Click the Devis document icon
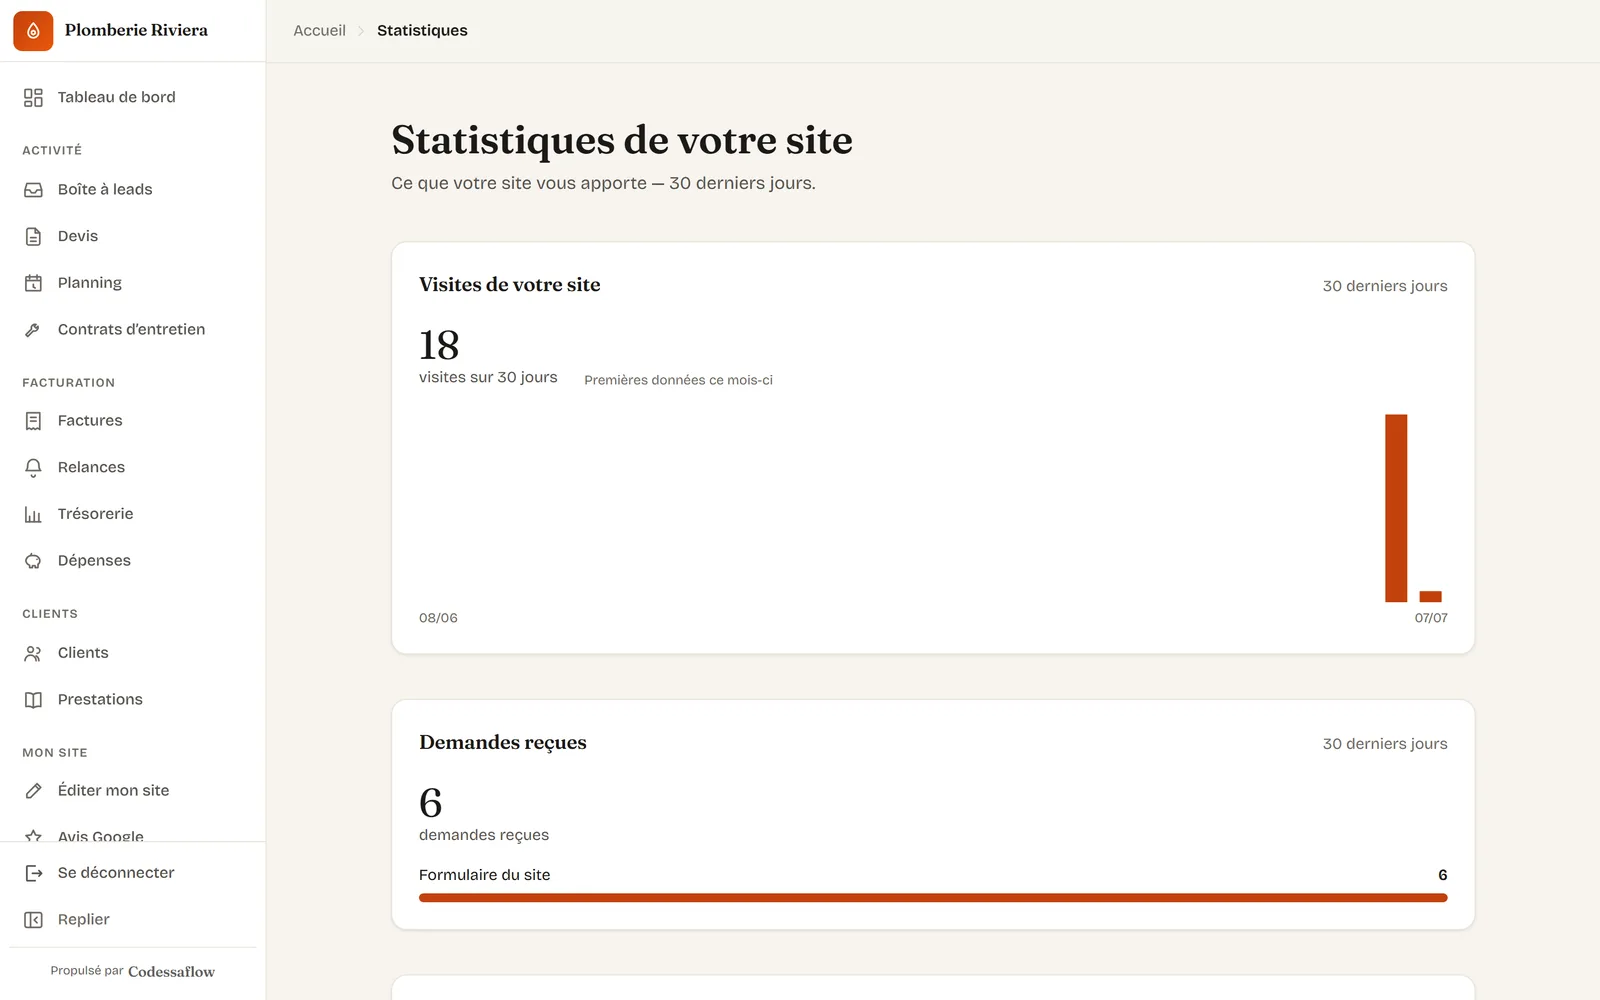The width and height of the screenshot is (1600, 1000). point(33,236)
